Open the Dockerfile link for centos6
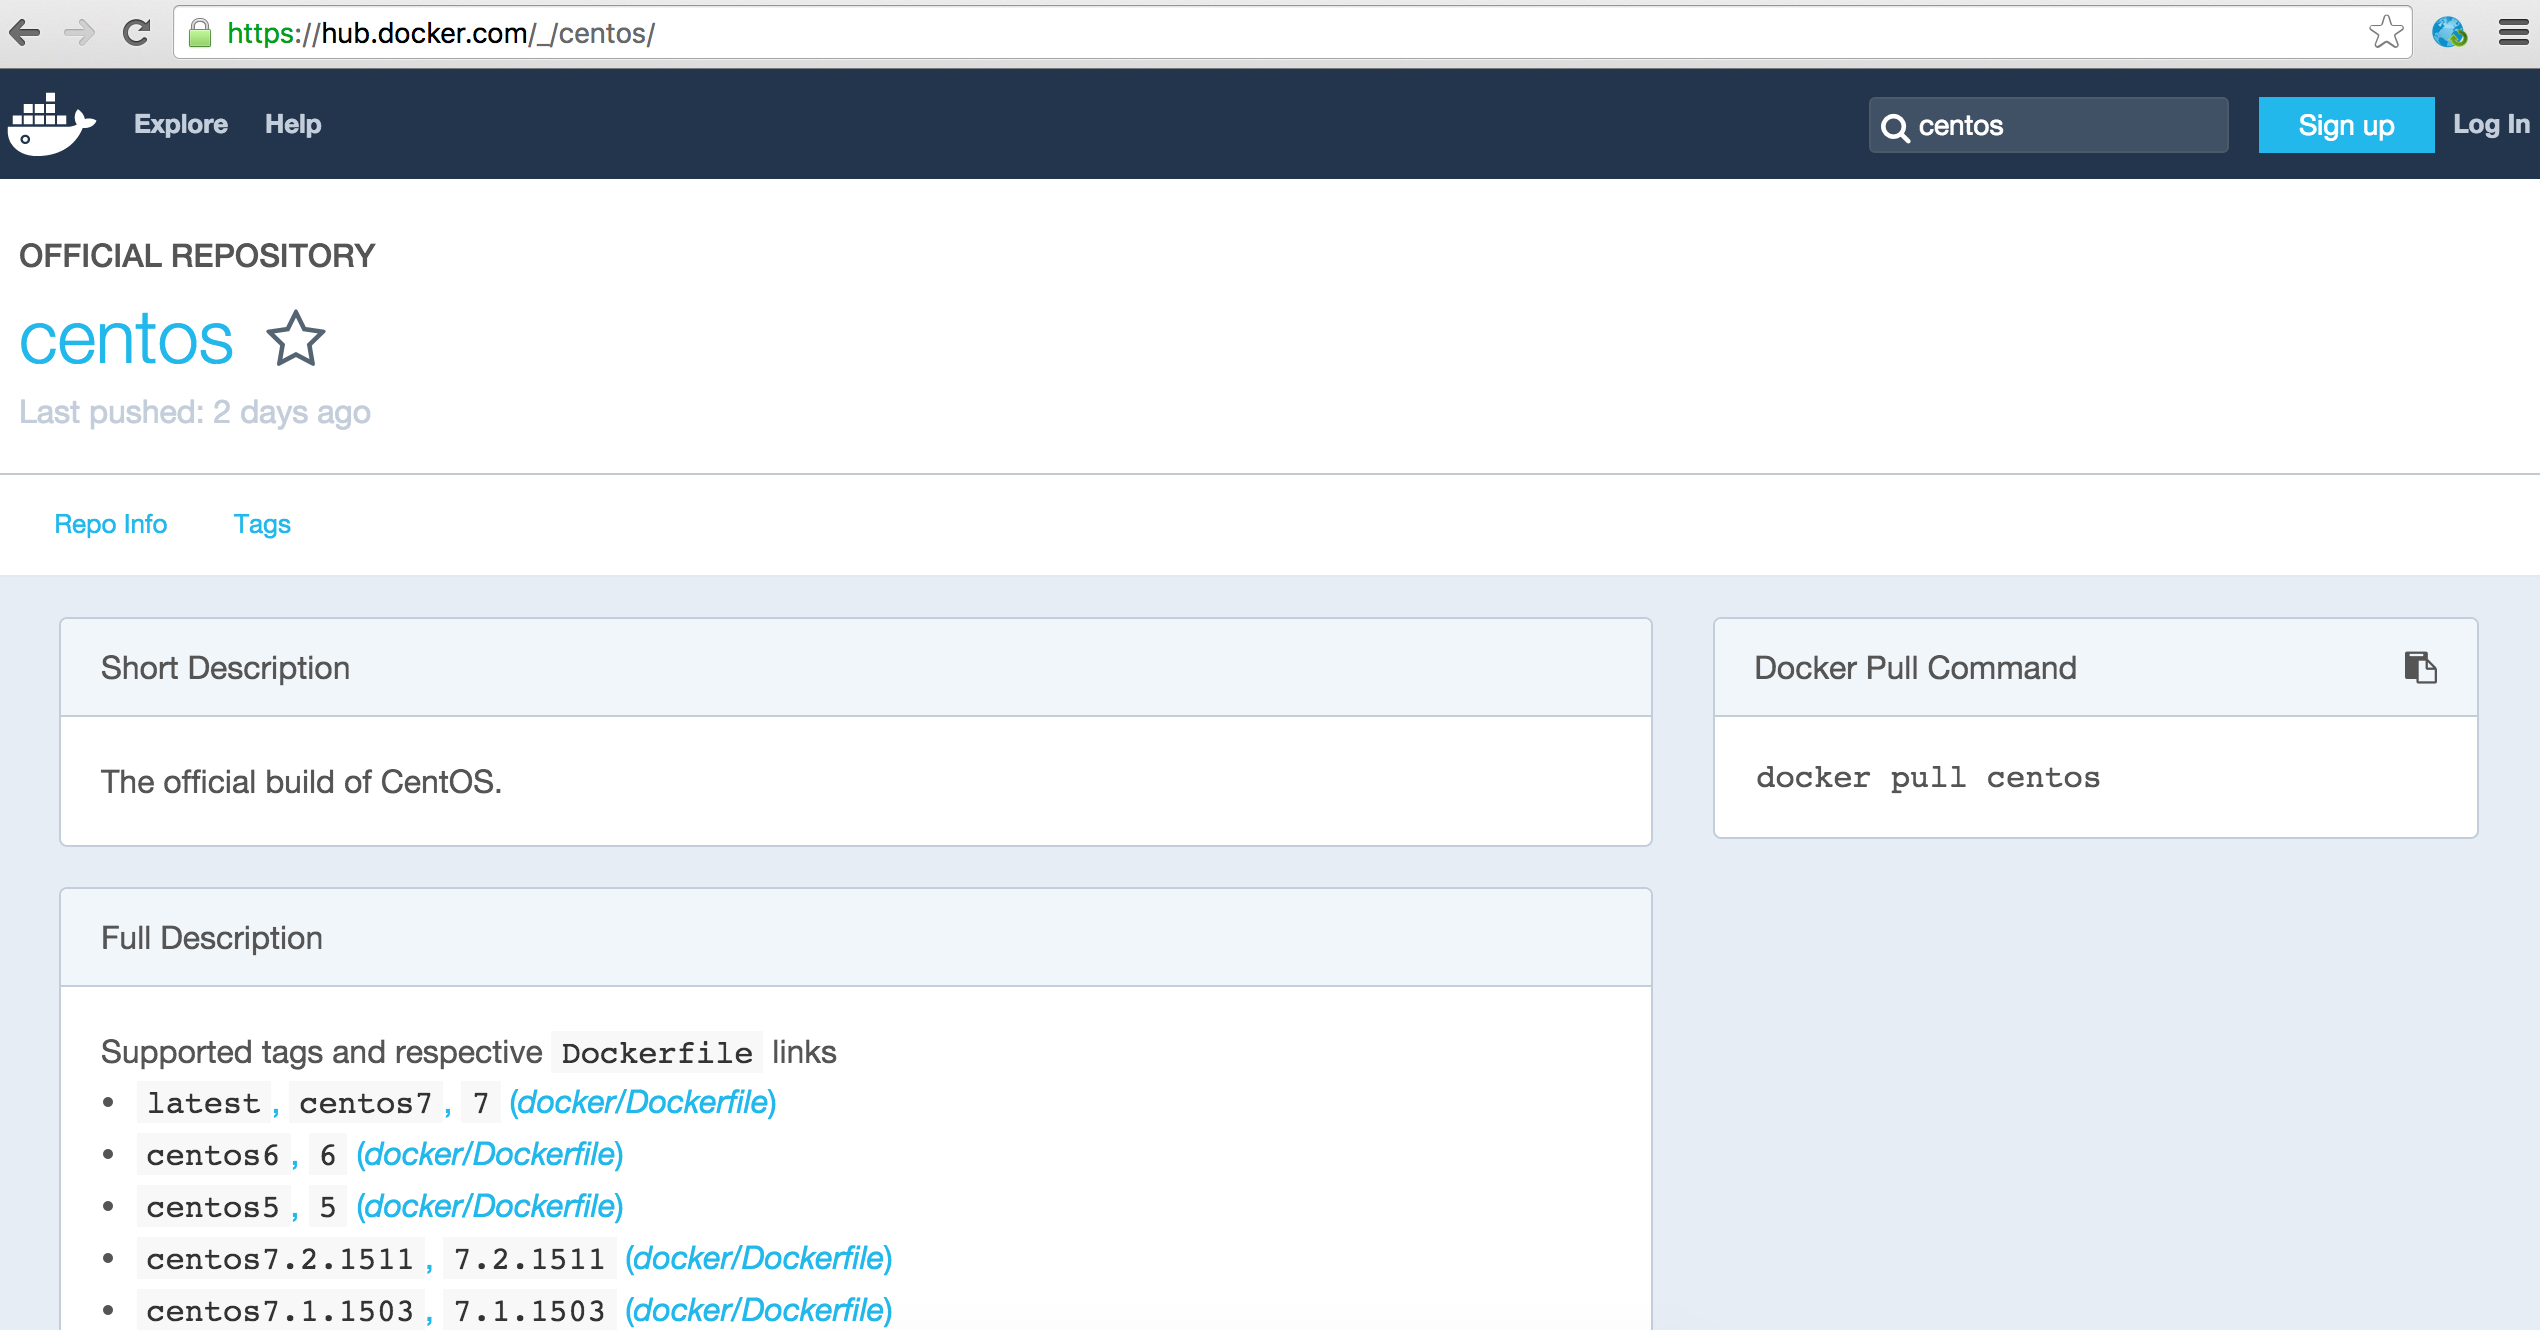This screenshot has height=1330, width=2540. coord(490,1154)
